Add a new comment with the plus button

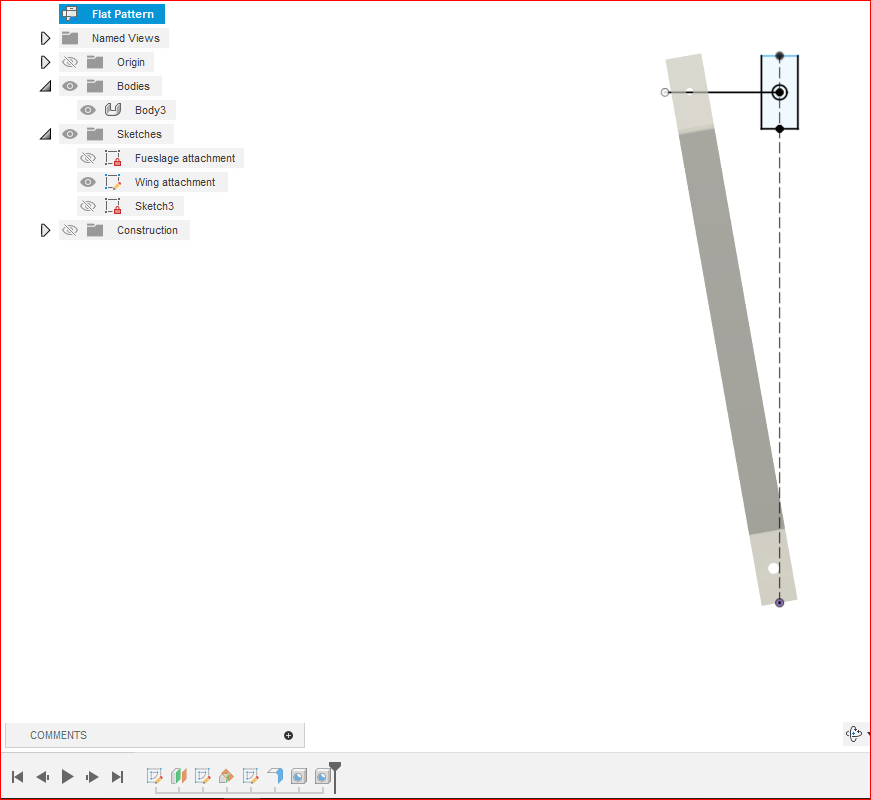click(x=288, y=735)
